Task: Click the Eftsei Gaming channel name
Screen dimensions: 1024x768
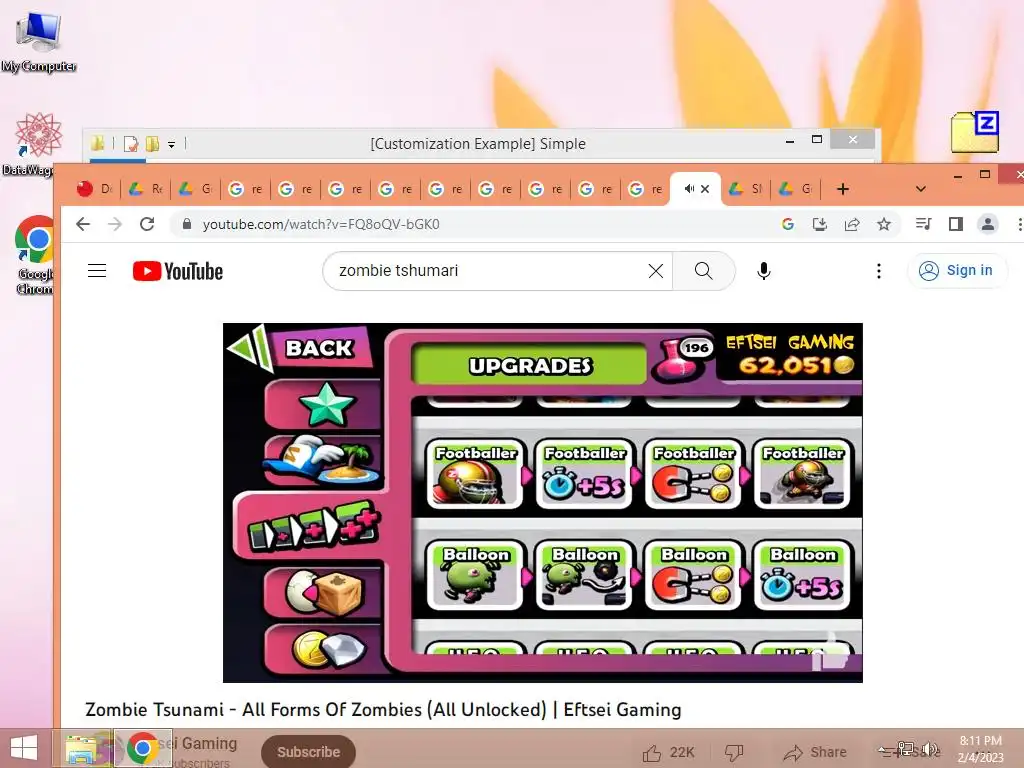Action: click(x=197, y=743)
